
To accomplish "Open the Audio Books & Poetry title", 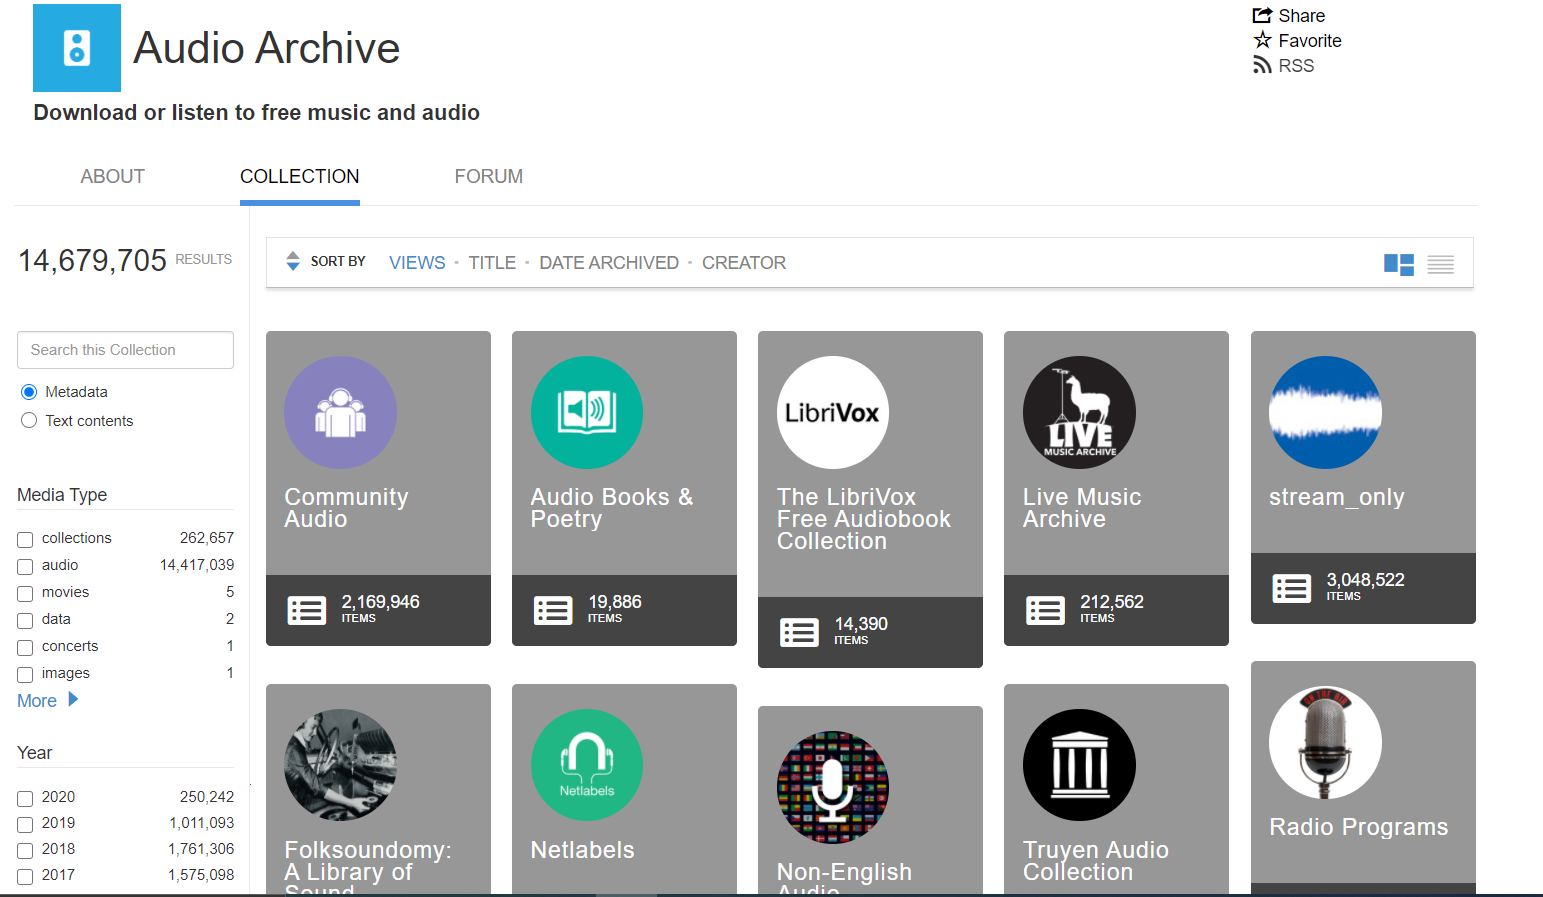I will (611, 508).
